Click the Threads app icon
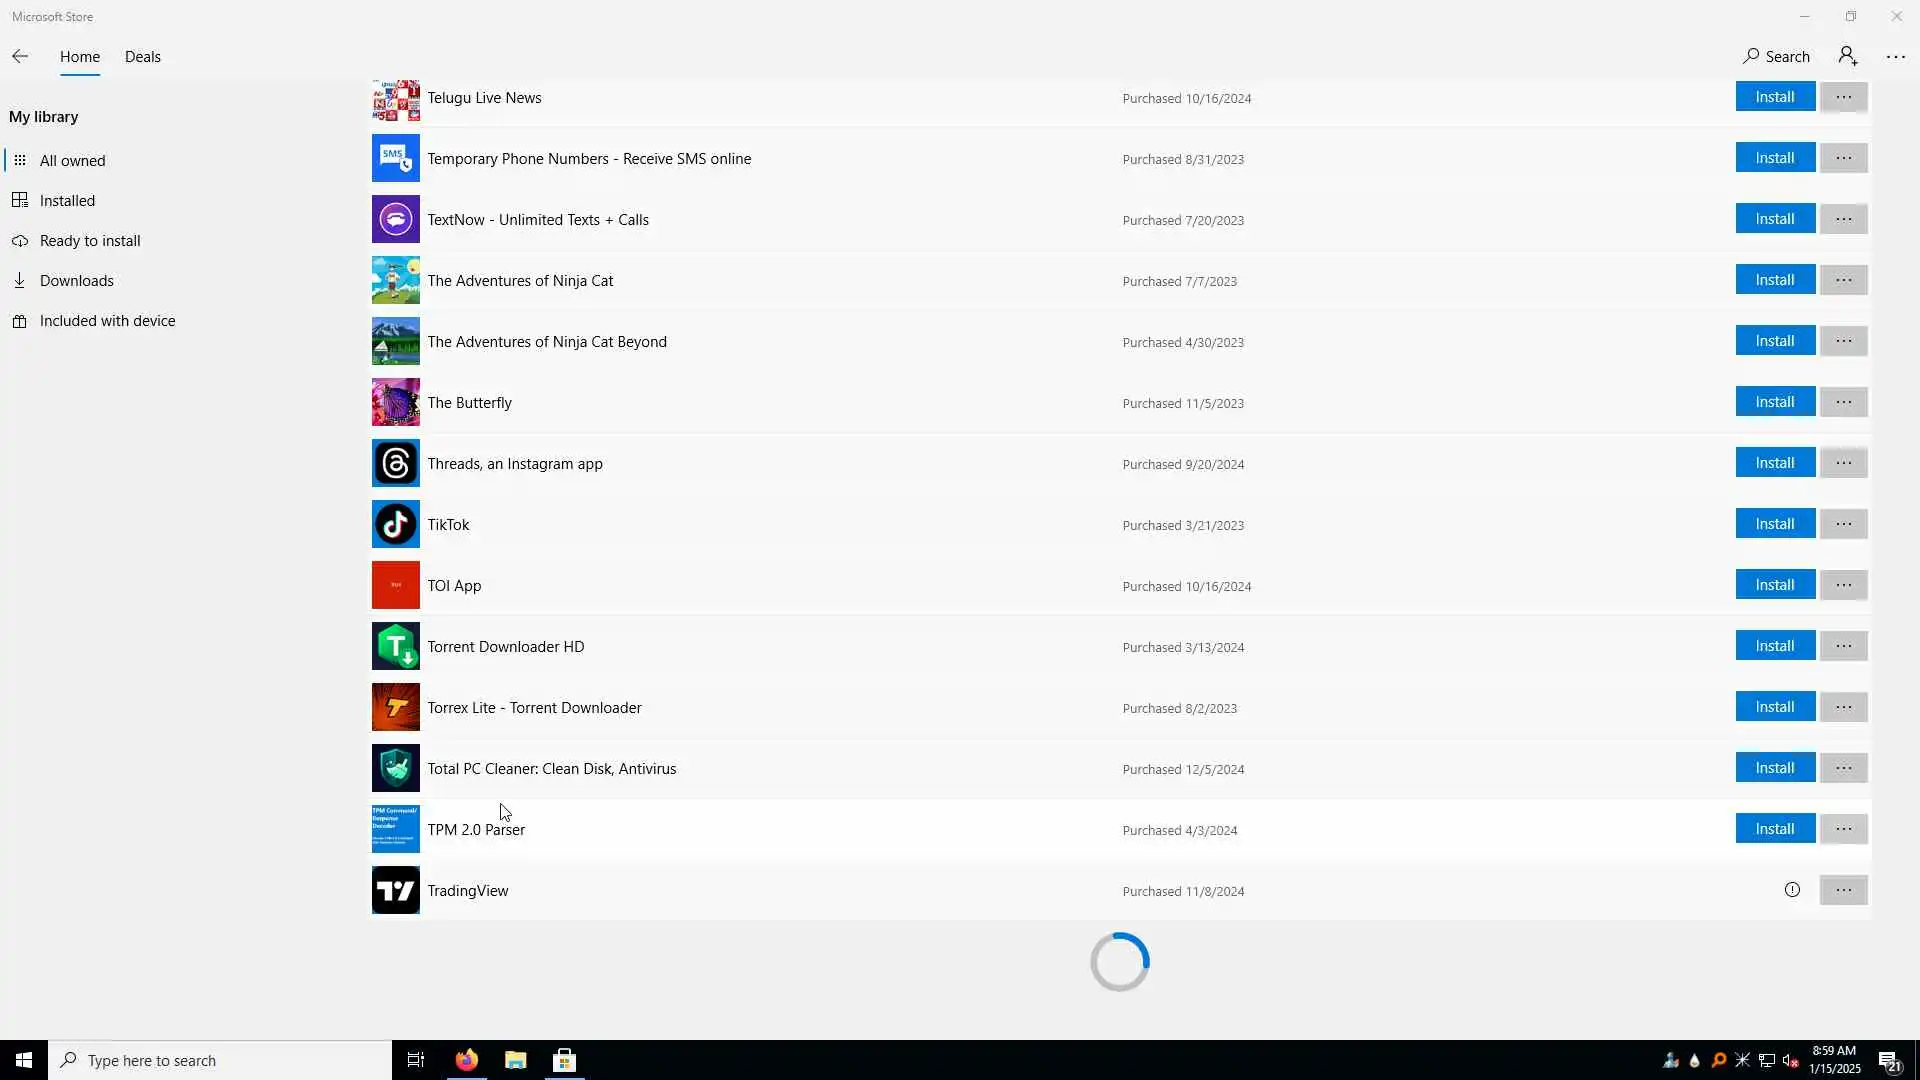This screenshot has width=1920, height=1080. (396, 463)
